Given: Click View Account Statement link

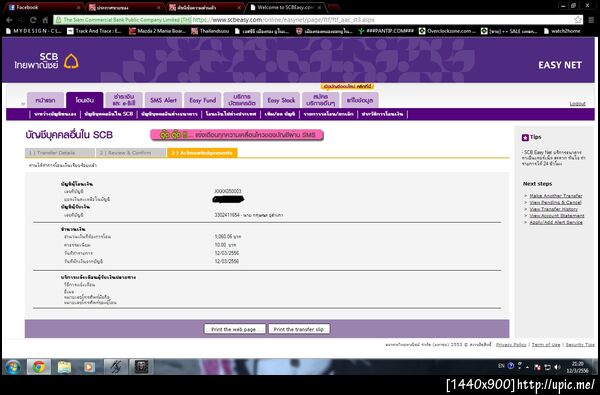Looking at the screenshot, I should coord(557,215).
